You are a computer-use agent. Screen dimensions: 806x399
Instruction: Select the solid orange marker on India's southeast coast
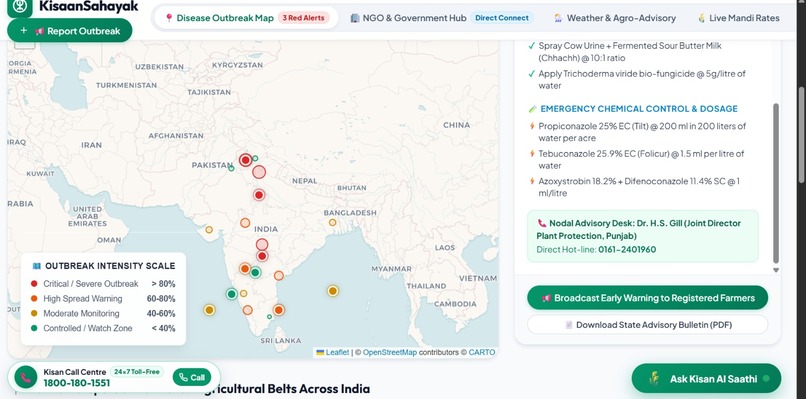(x=279, y=310)
